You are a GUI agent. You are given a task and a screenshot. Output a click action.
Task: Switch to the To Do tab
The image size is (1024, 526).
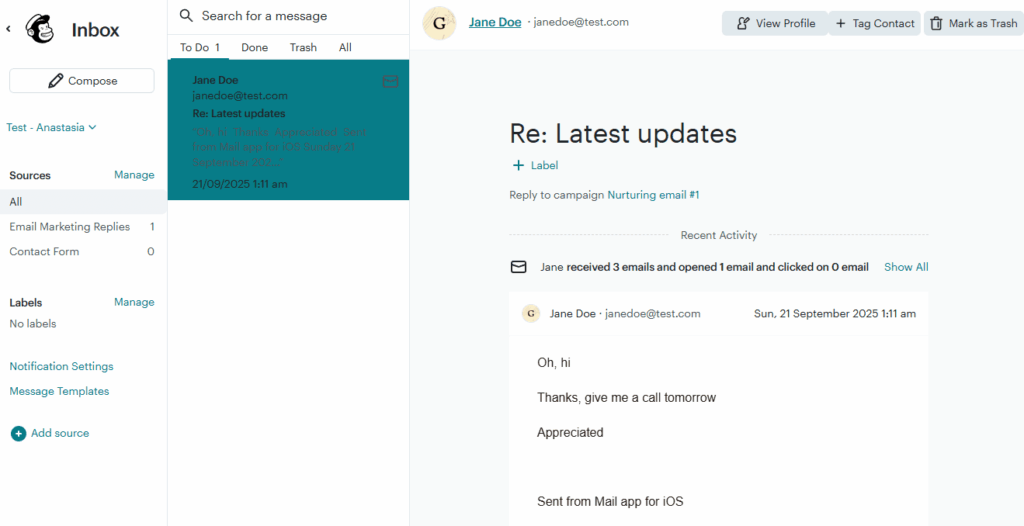tap(200, 47)
